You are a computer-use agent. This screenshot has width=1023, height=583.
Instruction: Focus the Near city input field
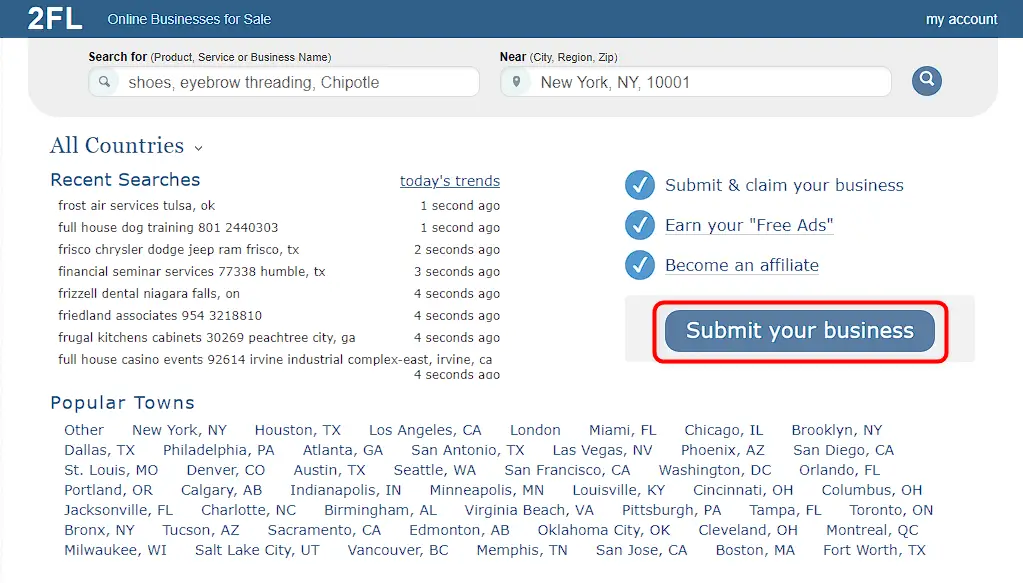[x=695, y=82]
